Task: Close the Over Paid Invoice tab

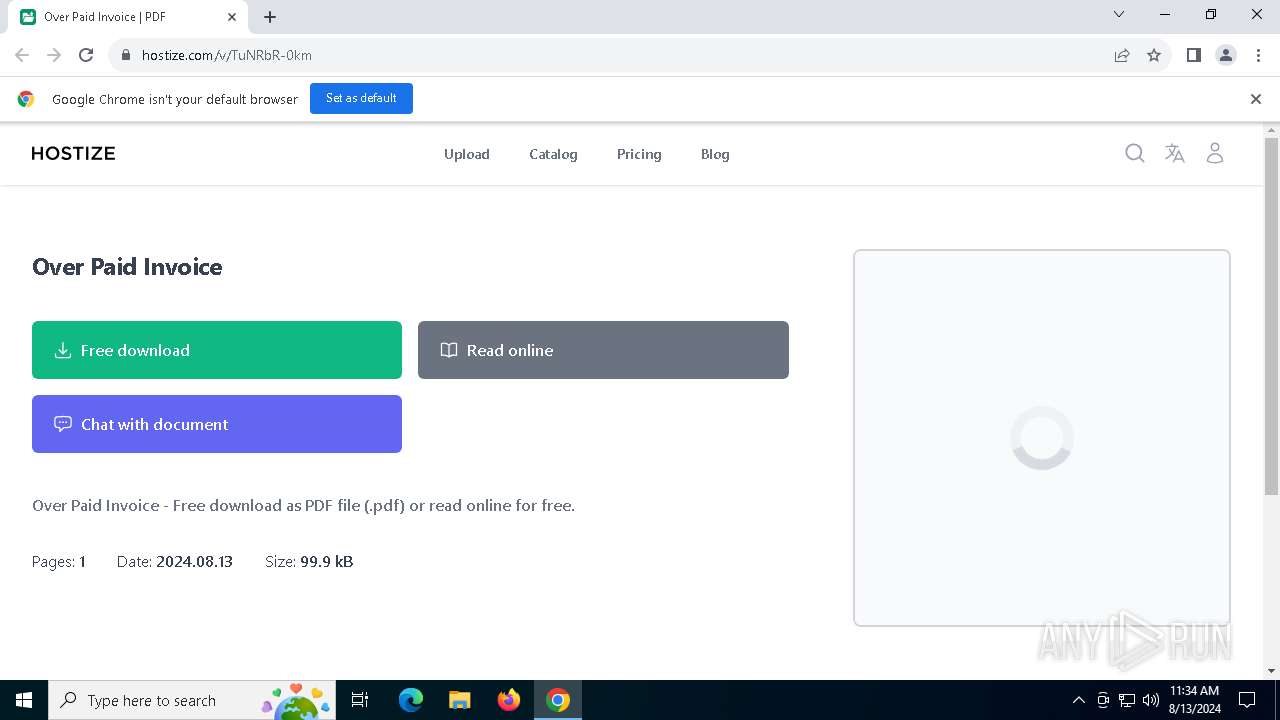Action: tap(232, 17)
